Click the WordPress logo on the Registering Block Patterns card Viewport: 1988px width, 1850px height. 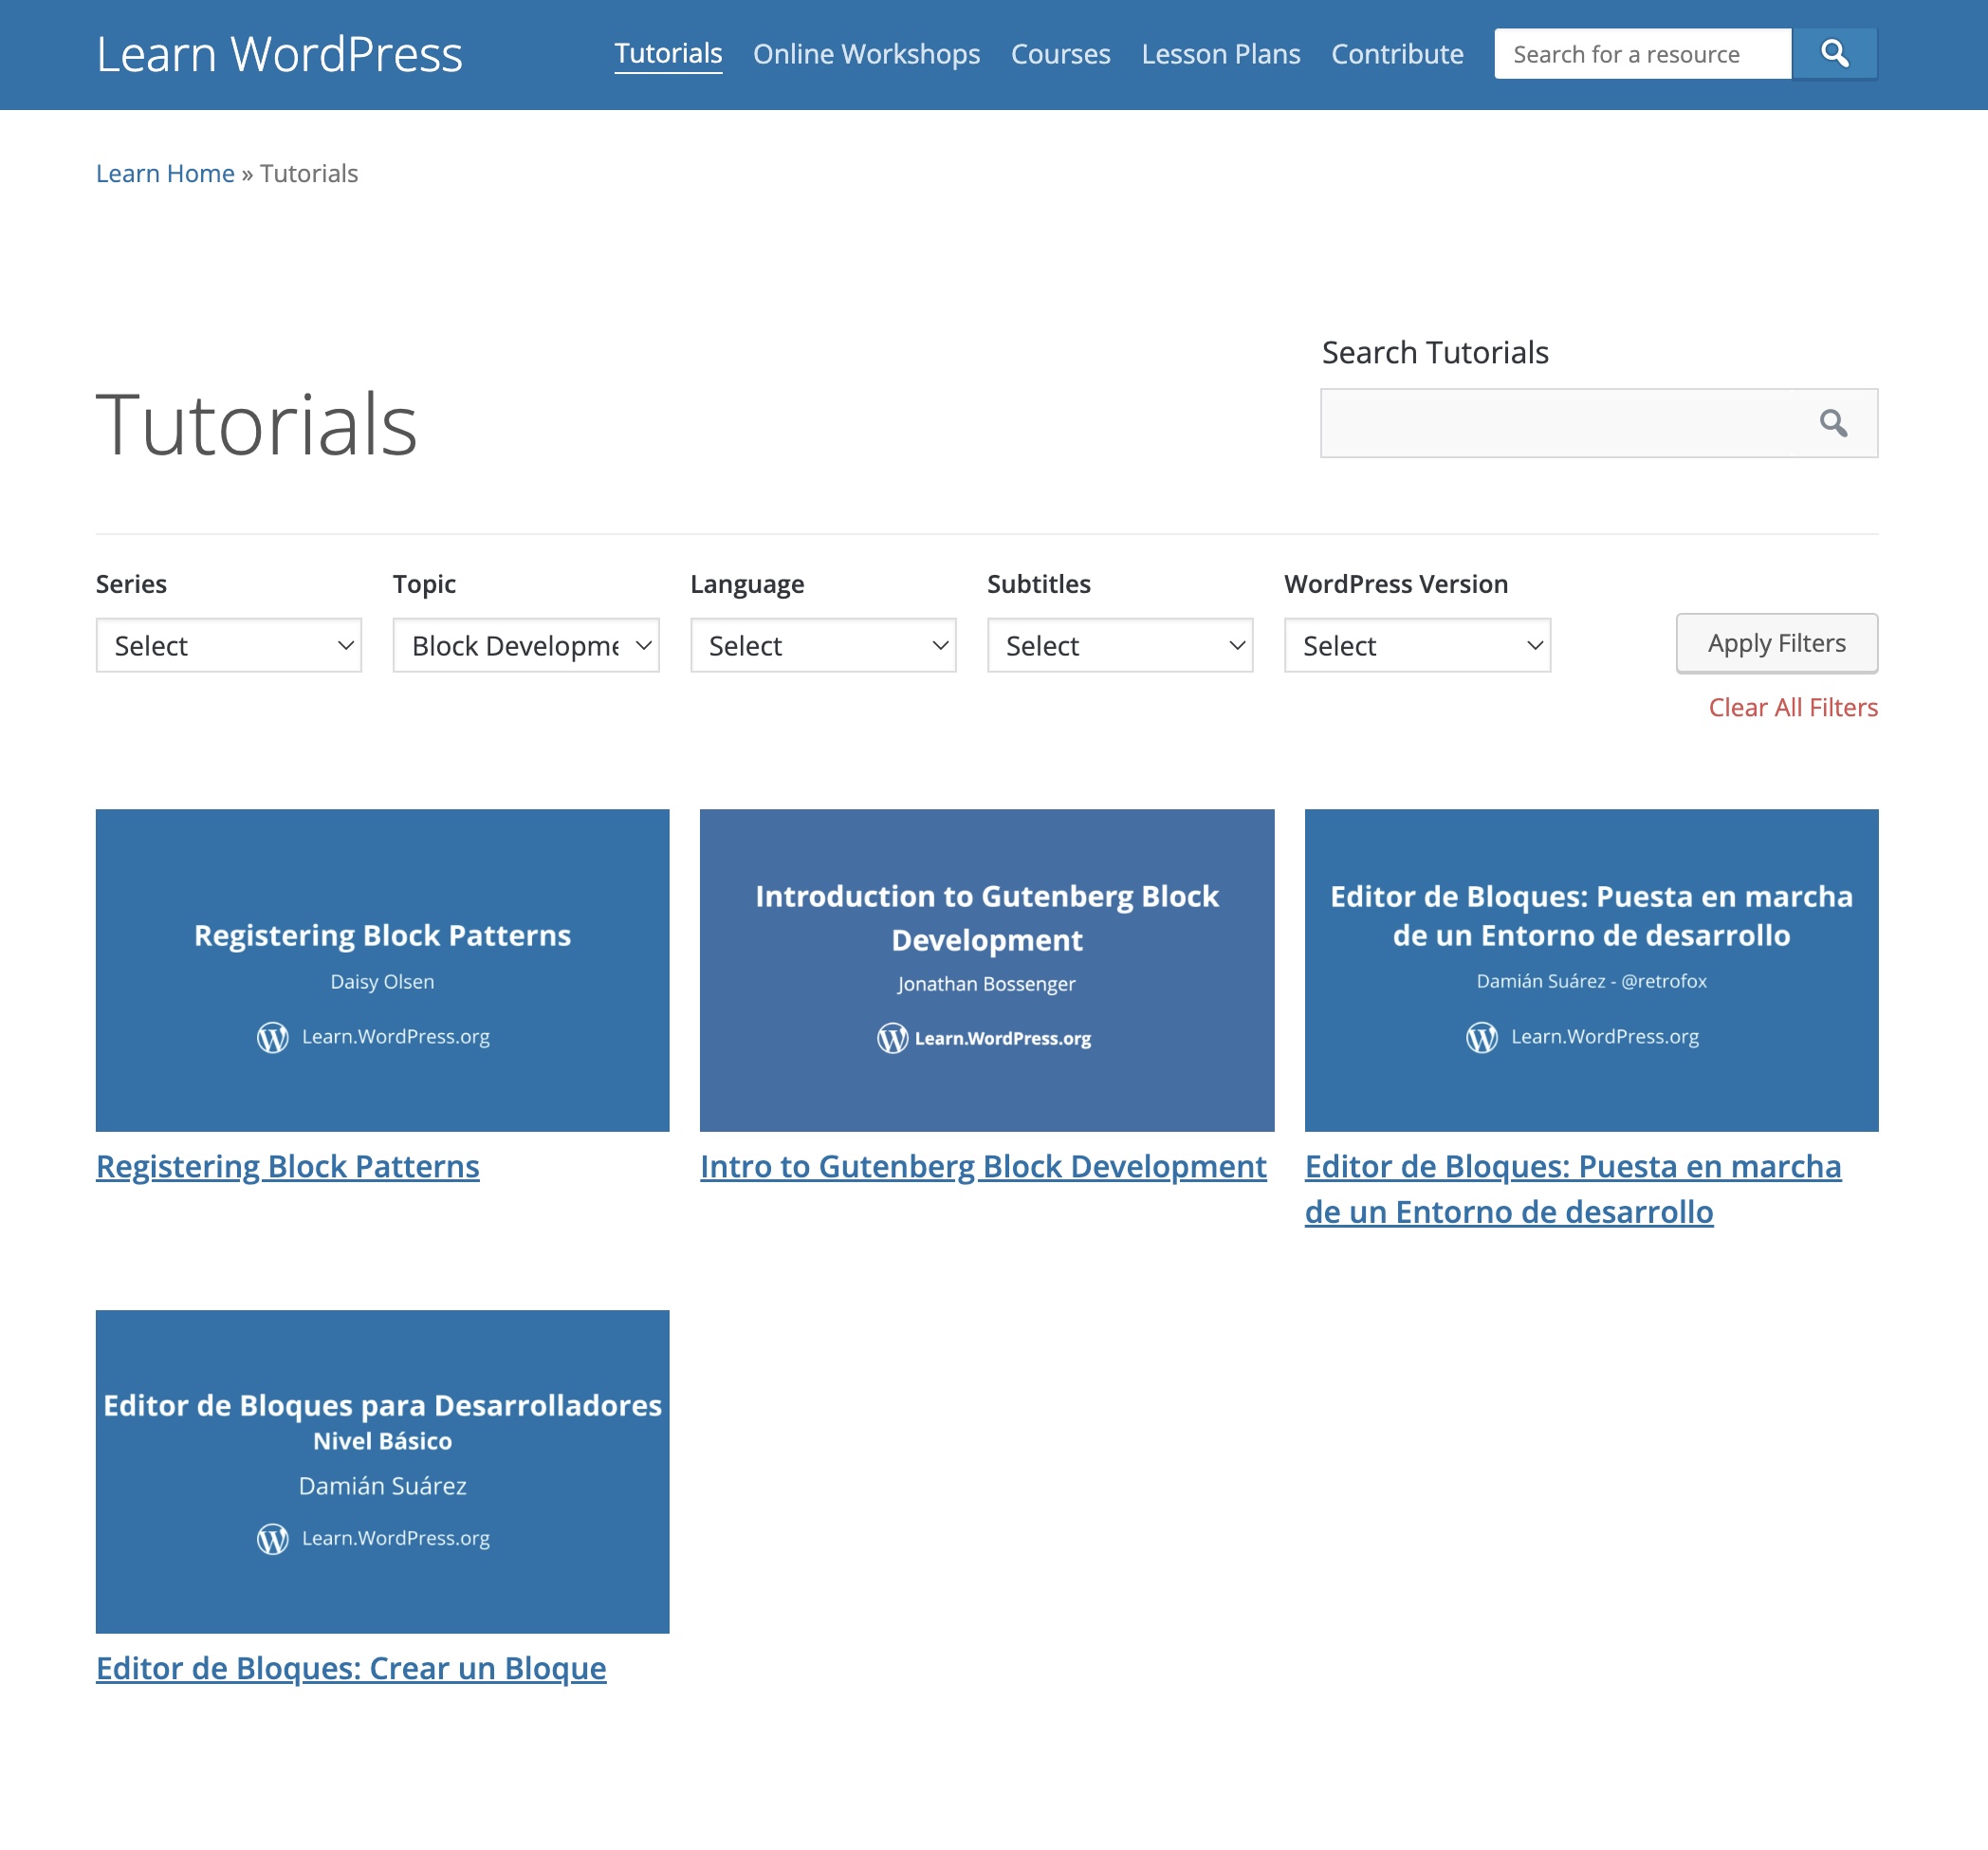271,1038
